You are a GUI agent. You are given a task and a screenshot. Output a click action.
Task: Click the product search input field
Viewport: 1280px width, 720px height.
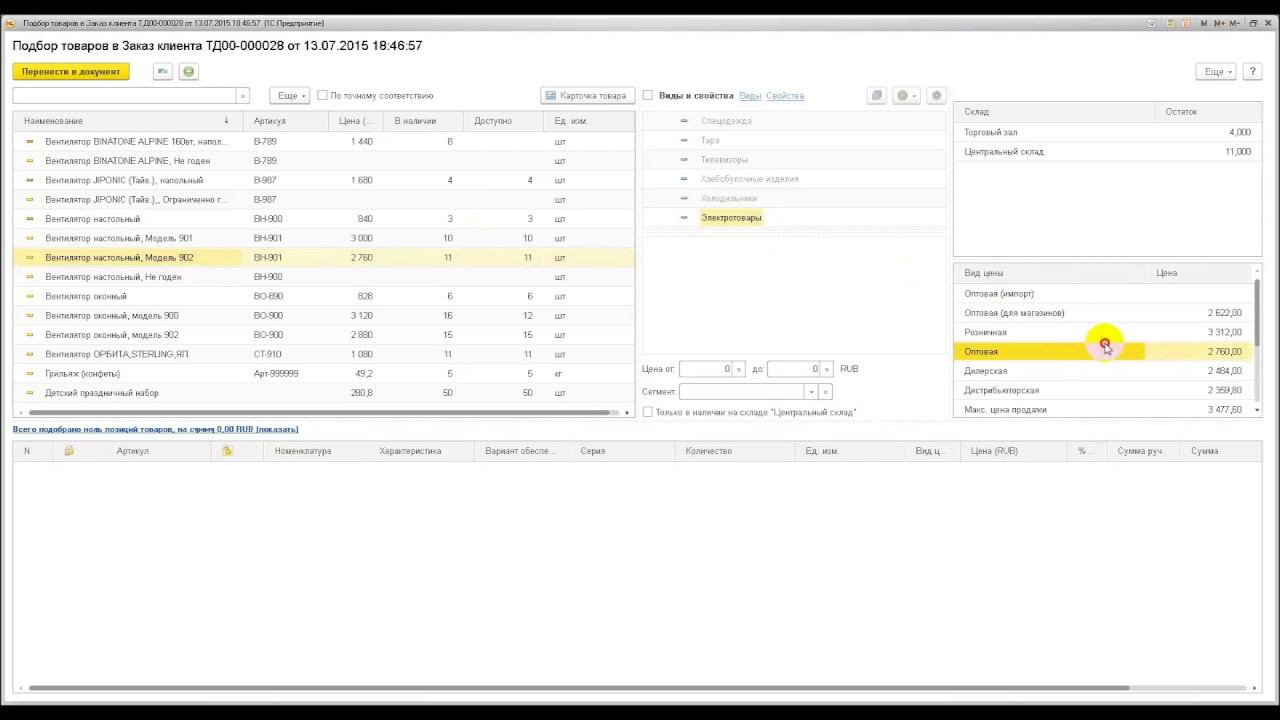coord(124,96)
